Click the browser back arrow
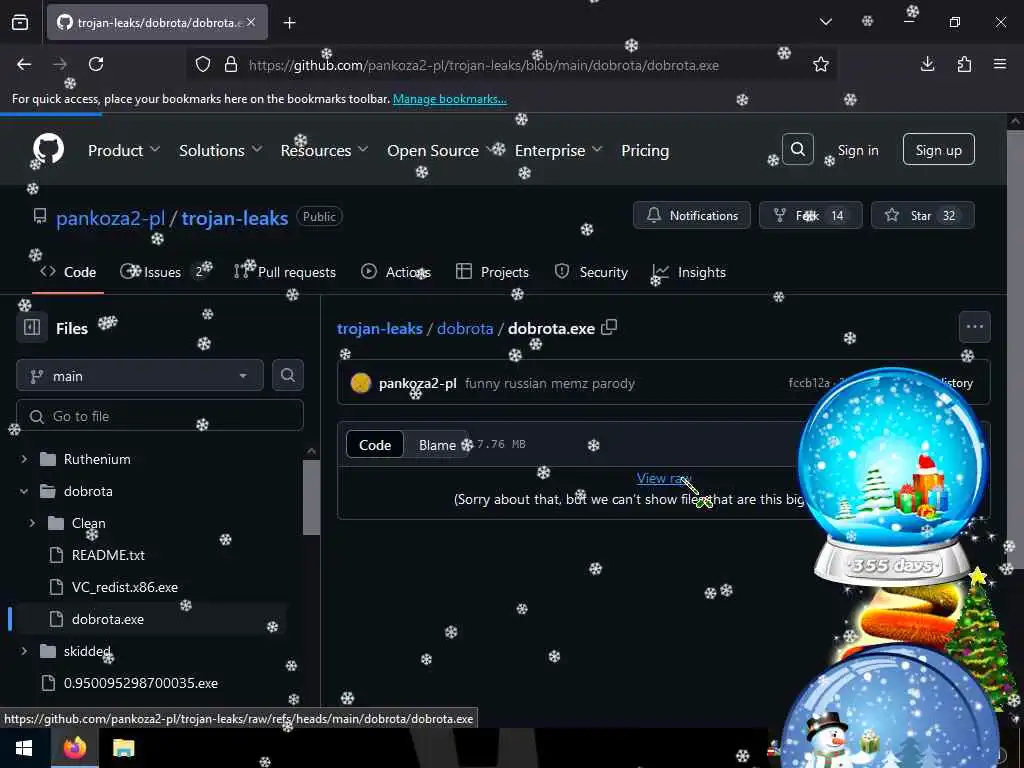1024x768 pixels. point(24,64)
